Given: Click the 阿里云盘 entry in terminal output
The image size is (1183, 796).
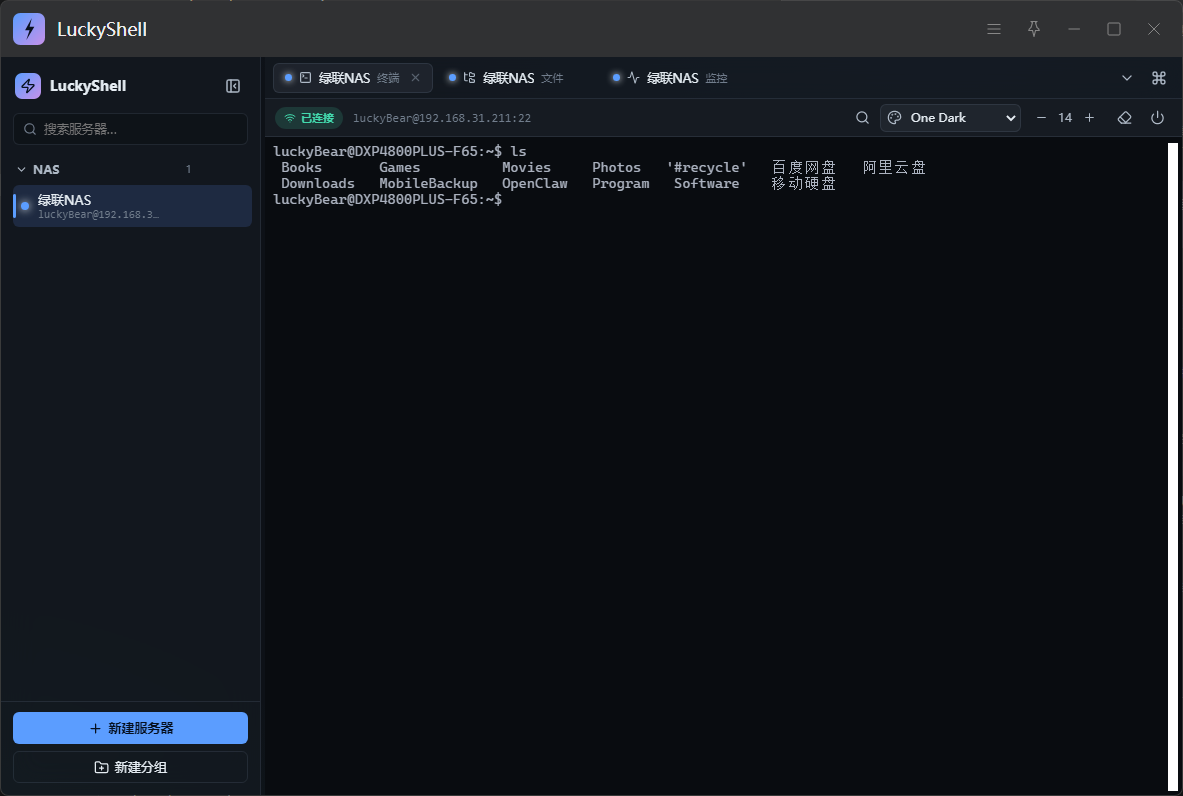Looking at the screenshot, I should coord(894,167).
